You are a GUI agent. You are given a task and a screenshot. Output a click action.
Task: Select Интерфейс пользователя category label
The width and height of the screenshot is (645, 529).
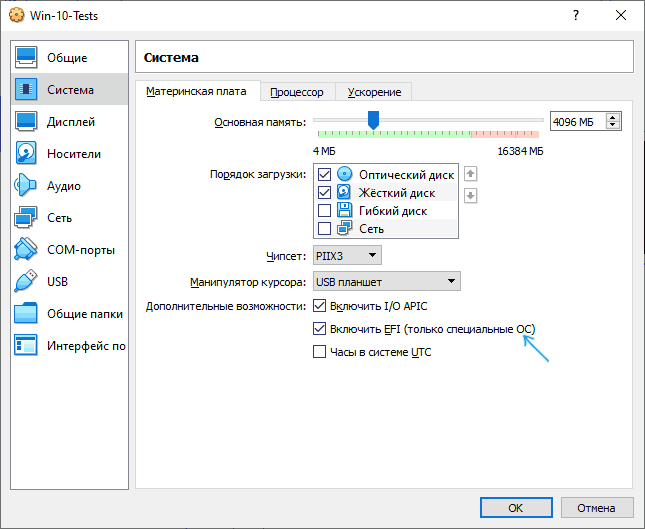click(86, 346)
